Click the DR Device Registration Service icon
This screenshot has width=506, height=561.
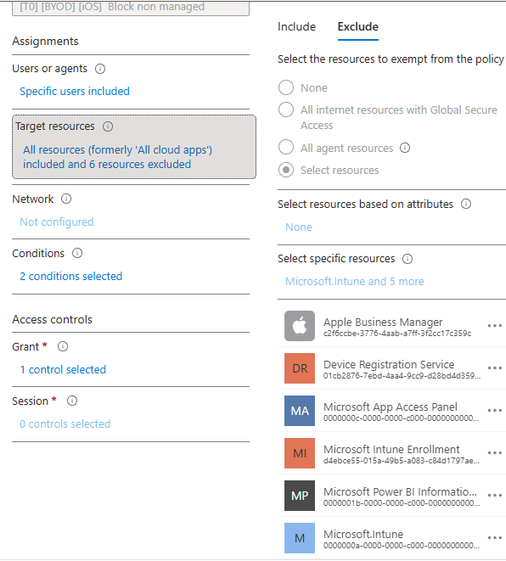pos(300,368)
